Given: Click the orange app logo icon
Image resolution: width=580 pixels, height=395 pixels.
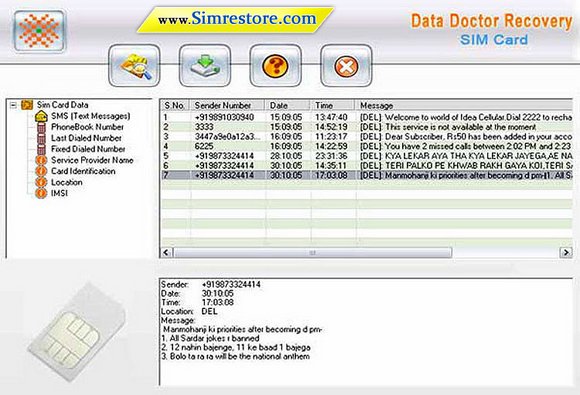Looking at the screenshot, I should pyautogui.click(x=39, y=31).
